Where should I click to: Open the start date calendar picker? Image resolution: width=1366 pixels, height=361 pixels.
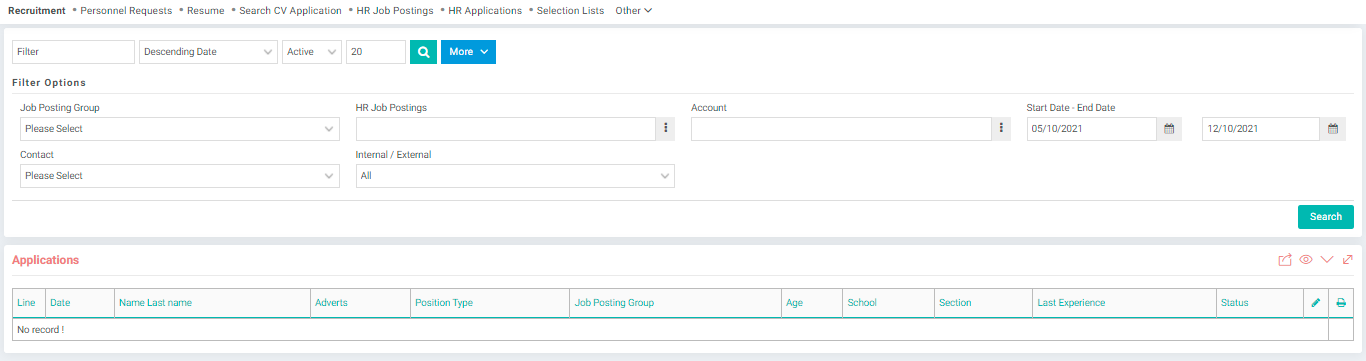[x=1169, y=129]
